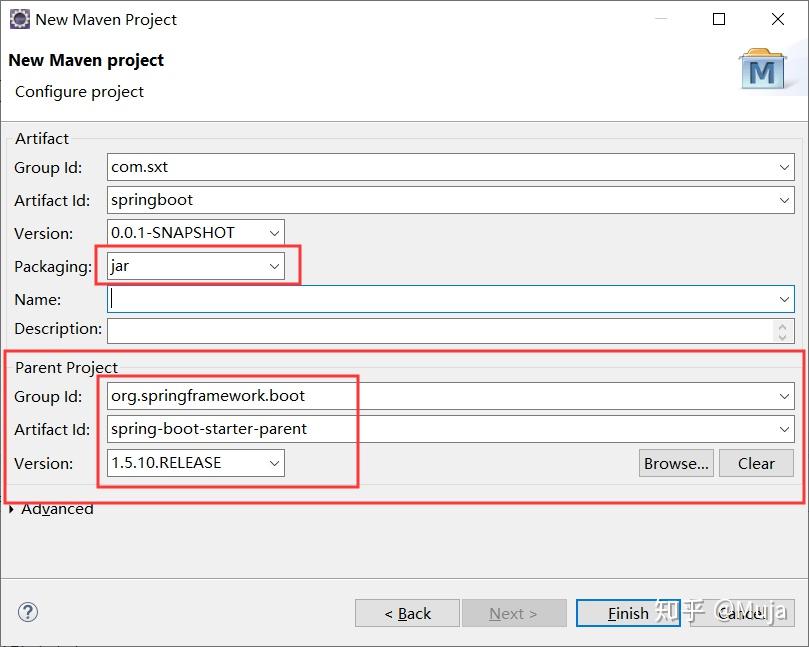Click the Browse... button
The width and height of the screenshot is (809, 647).
pos(675,463)
